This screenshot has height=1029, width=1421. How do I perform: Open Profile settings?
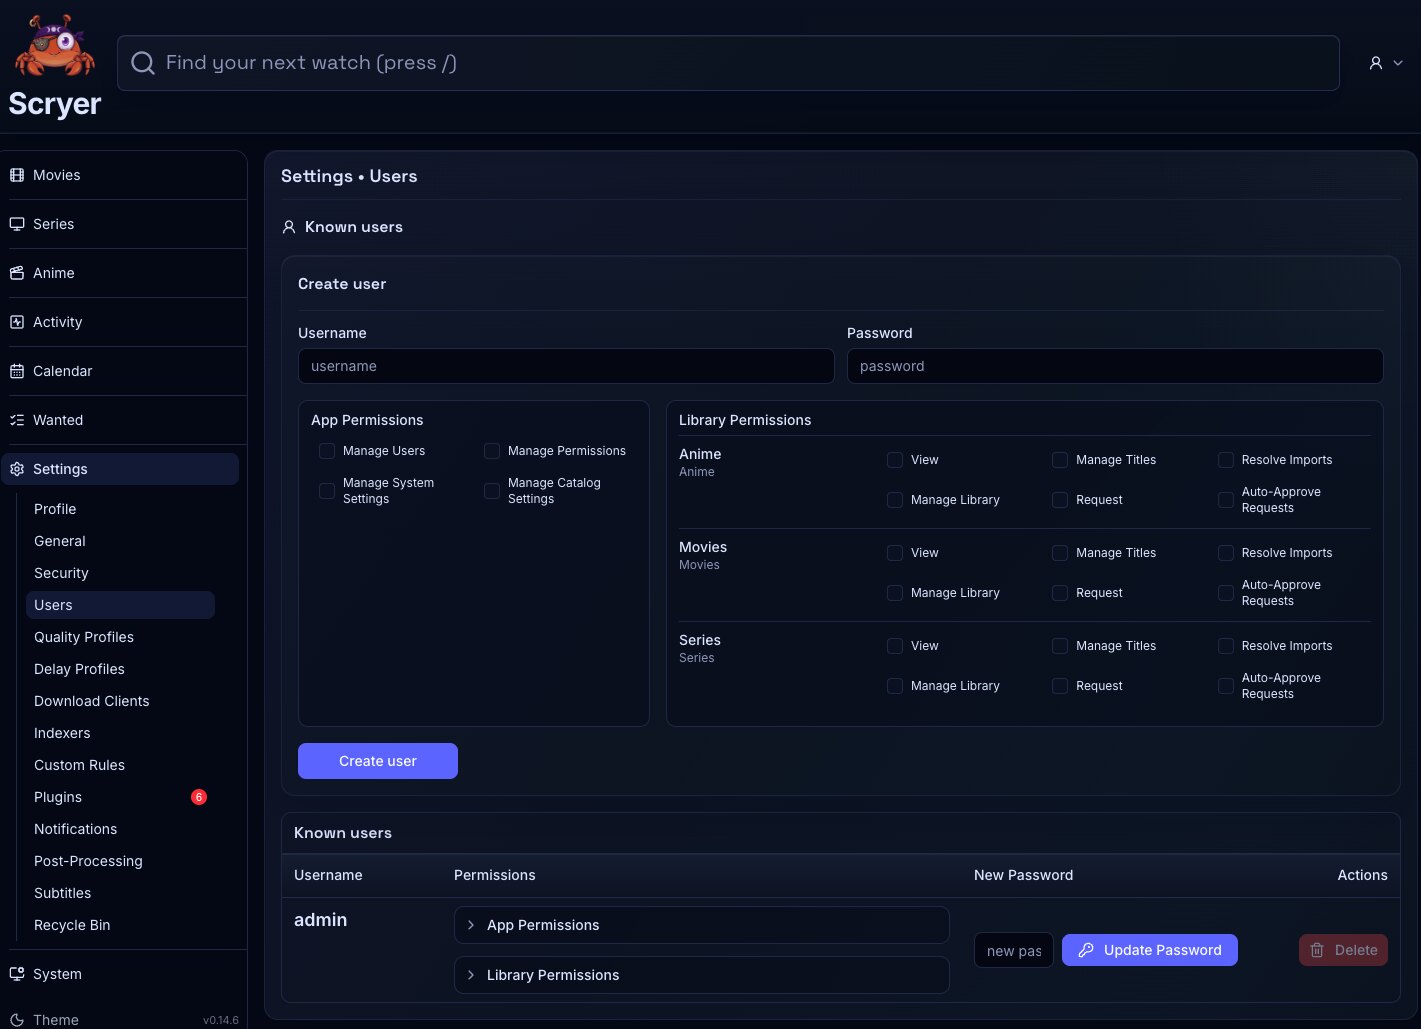120,509
